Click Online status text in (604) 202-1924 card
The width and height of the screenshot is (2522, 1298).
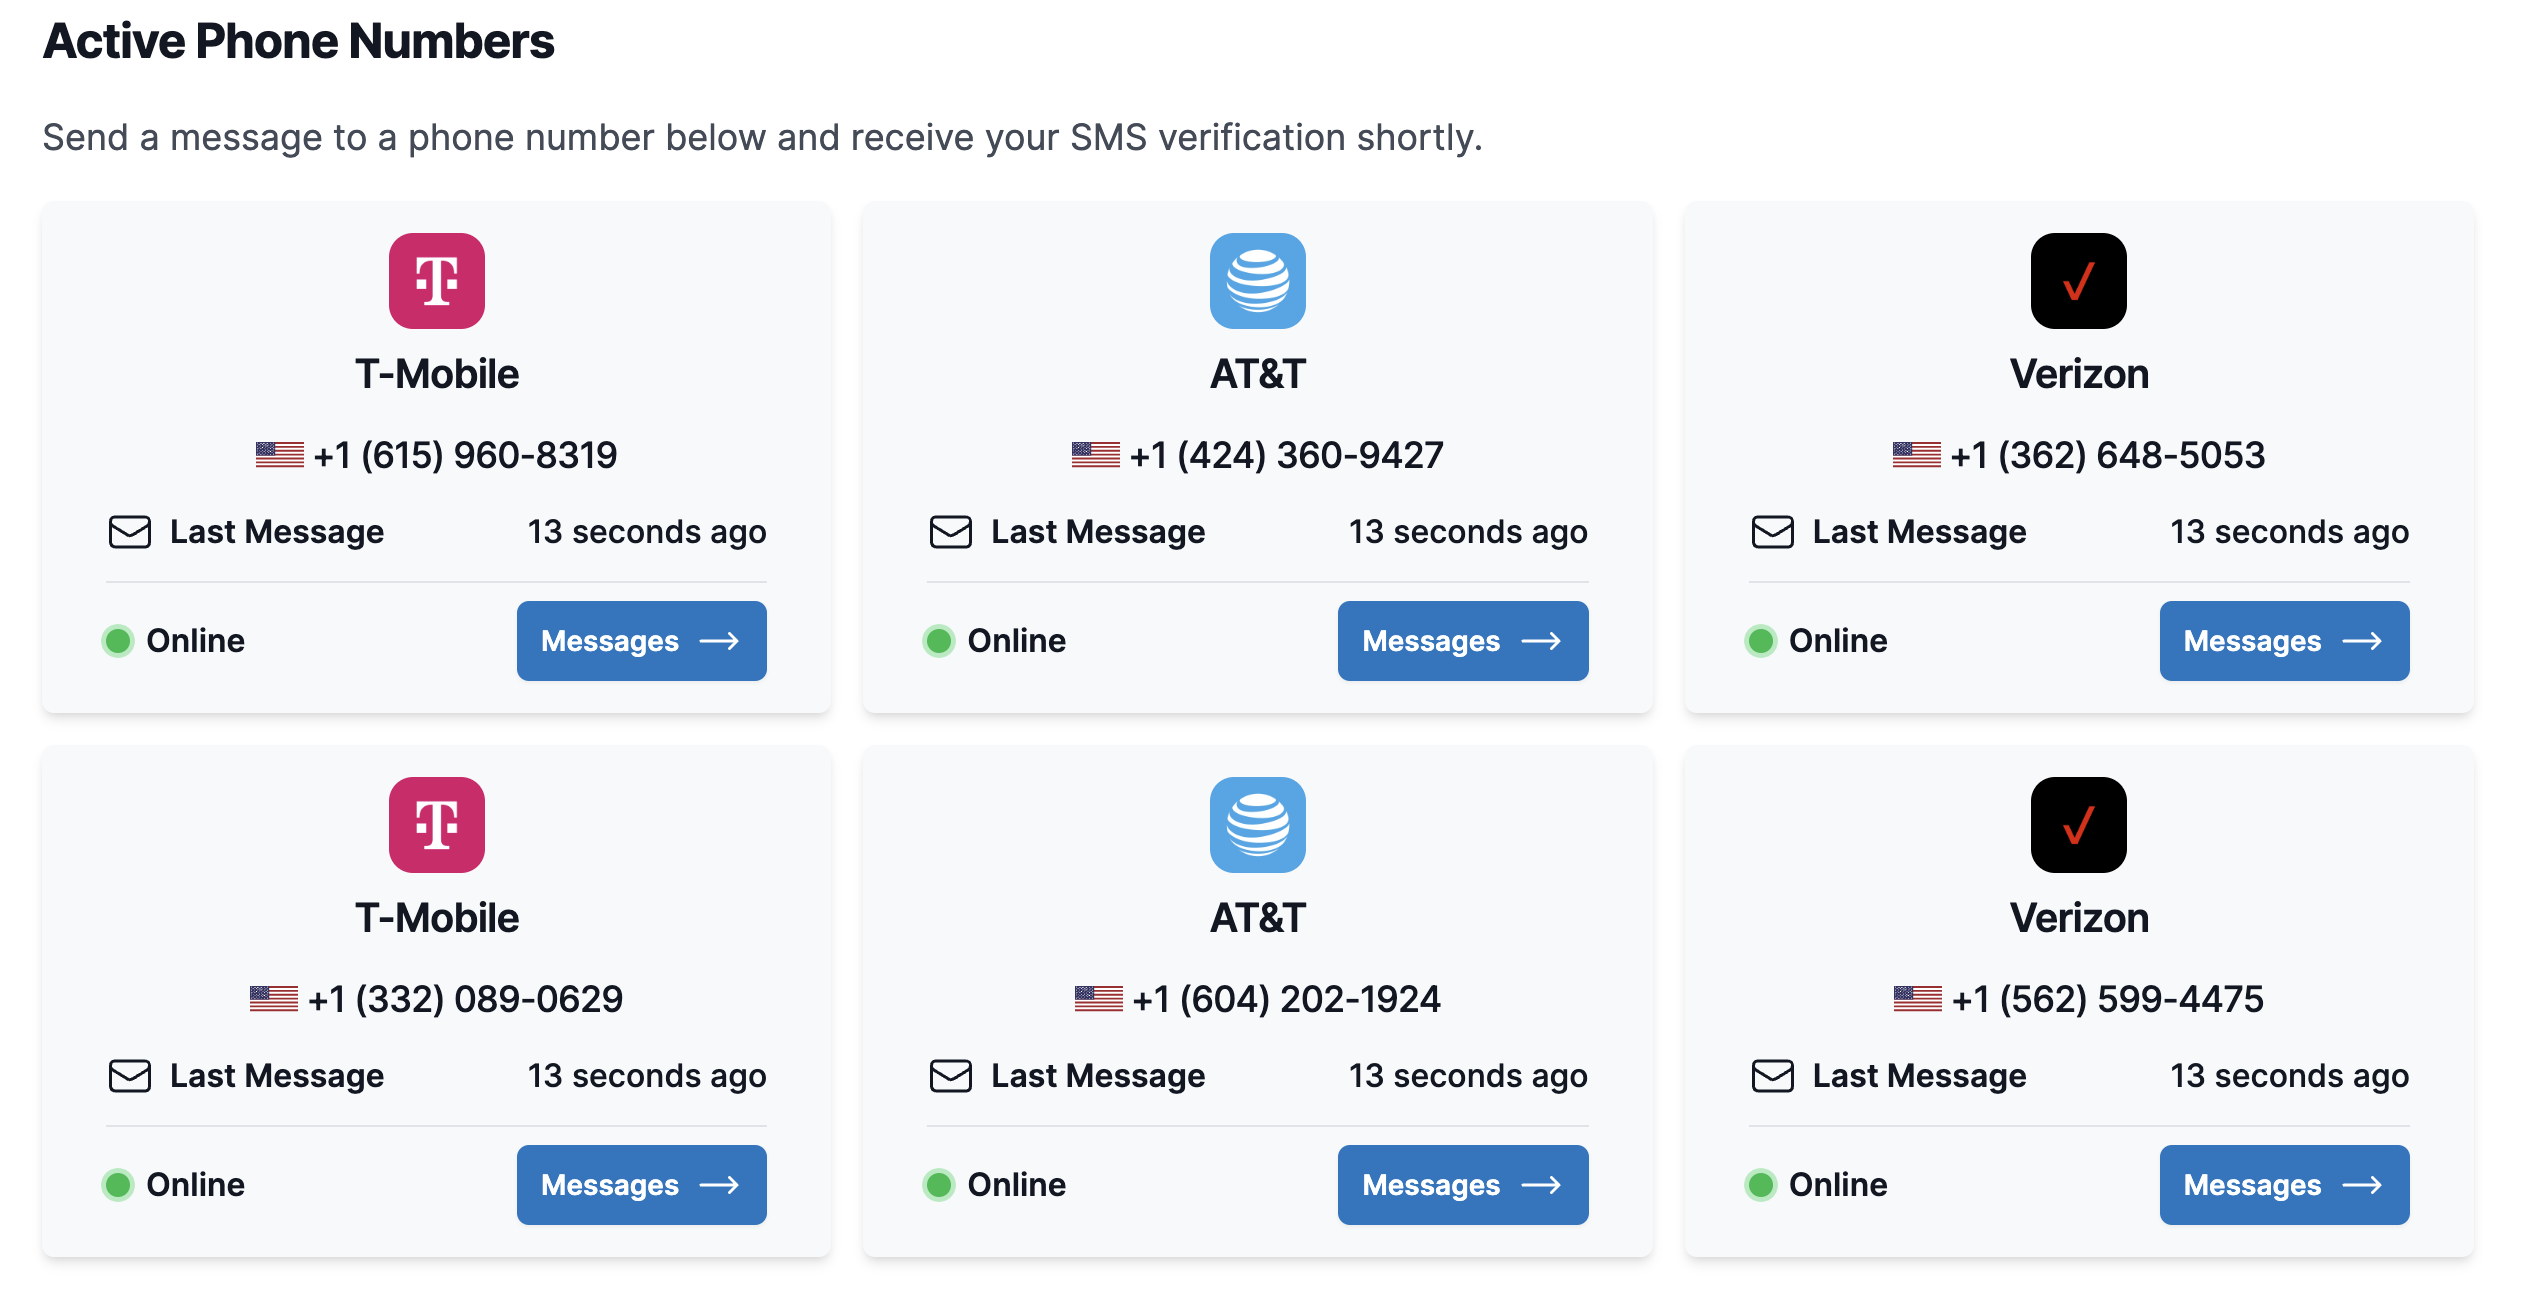(x=1017, y=1185)
